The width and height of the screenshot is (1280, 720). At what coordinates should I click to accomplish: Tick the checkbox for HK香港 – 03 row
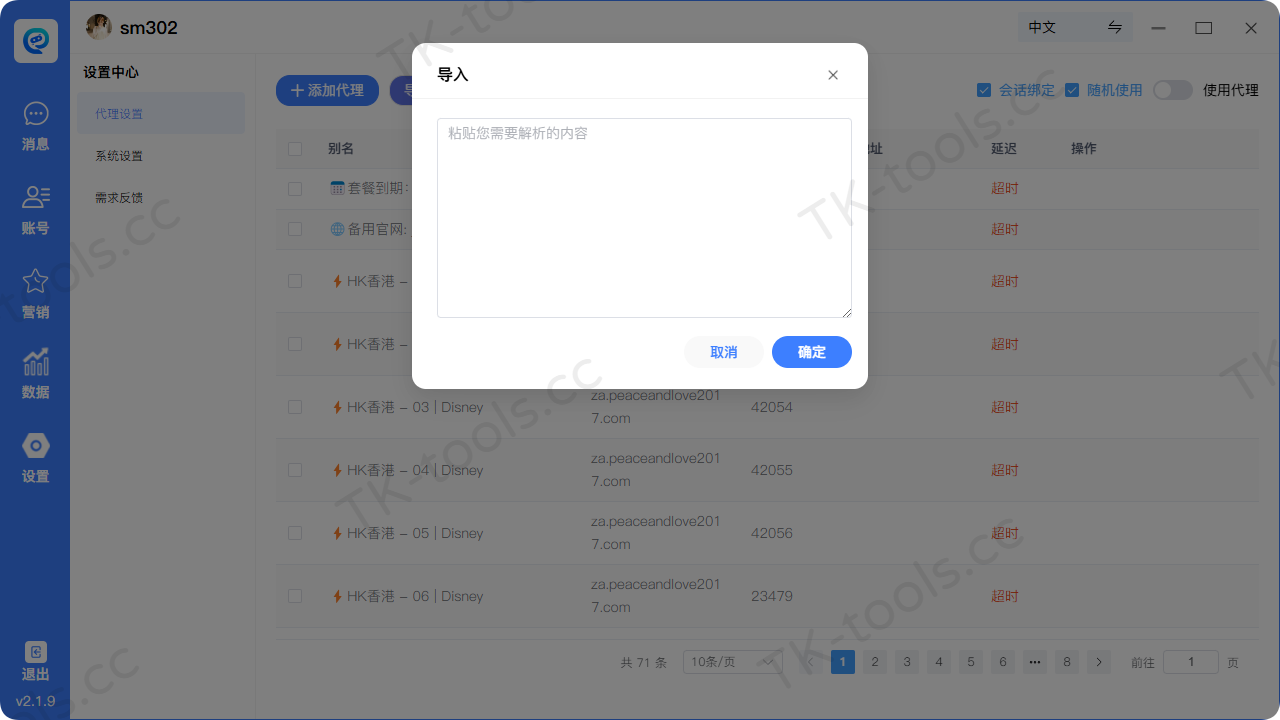(x=295, y=407)
